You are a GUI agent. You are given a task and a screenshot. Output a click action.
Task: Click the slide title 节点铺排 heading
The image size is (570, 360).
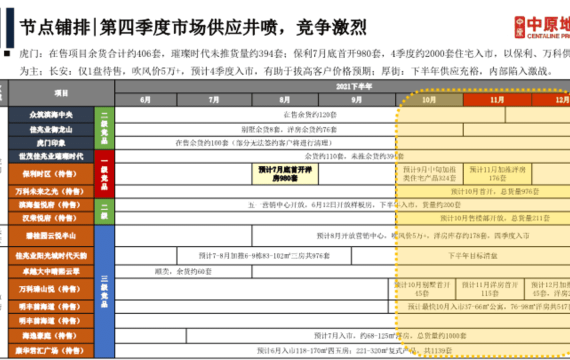click(193, 28)
